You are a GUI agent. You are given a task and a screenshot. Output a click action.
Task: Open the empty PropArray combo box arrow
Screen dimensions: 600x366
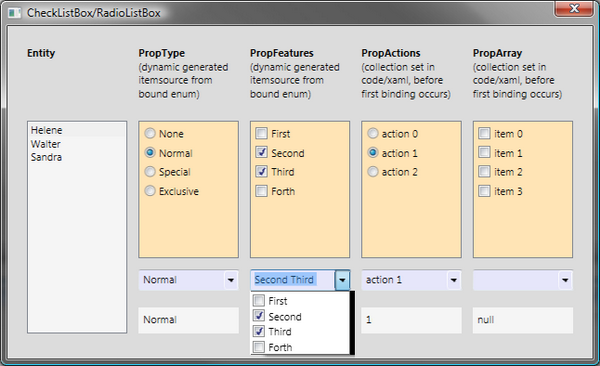565,280
